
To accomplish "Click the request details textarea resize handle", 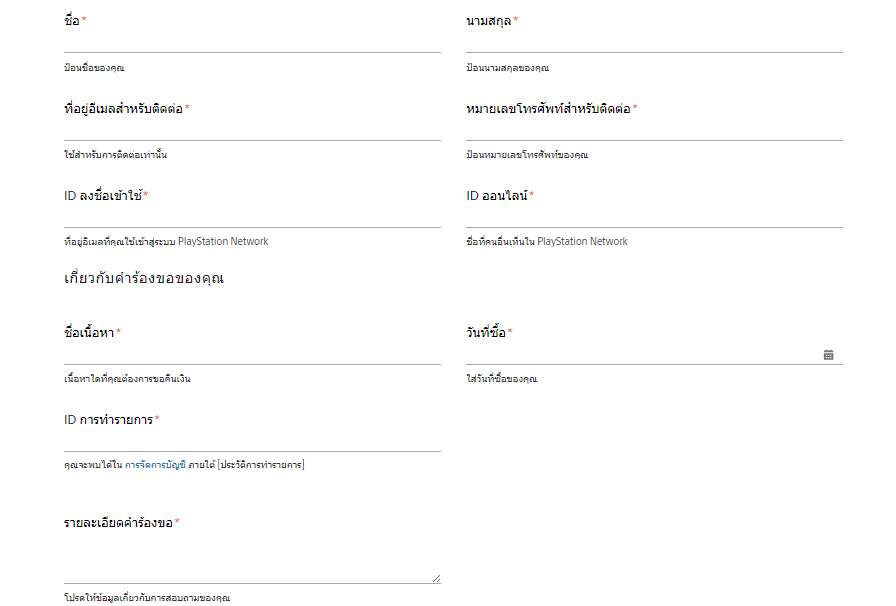I will (436, 578).
